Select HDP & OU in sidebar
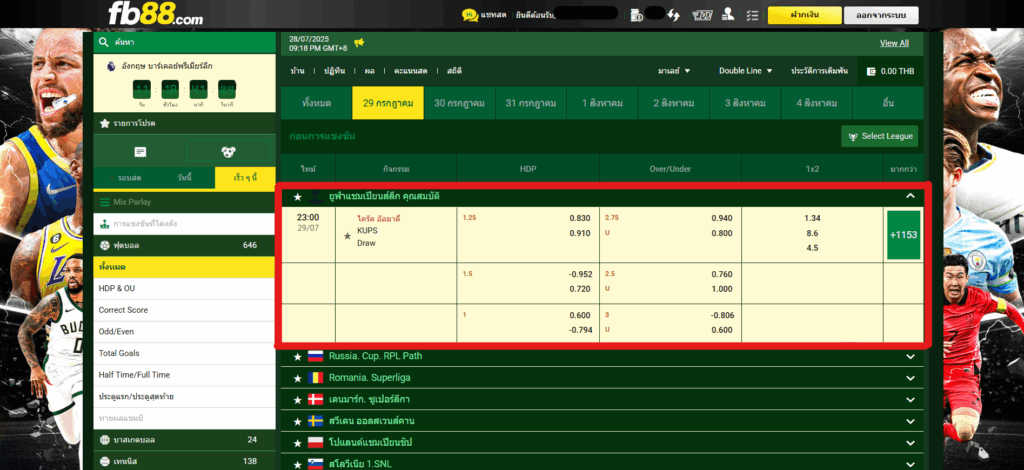This screenshot has height=470, width=1024. pyautogui.click(x=184, y=289)
